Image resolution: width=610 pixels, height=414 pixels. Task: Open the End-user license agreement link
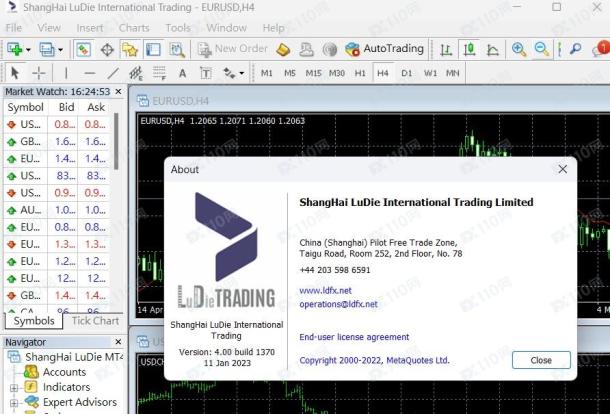354,337
